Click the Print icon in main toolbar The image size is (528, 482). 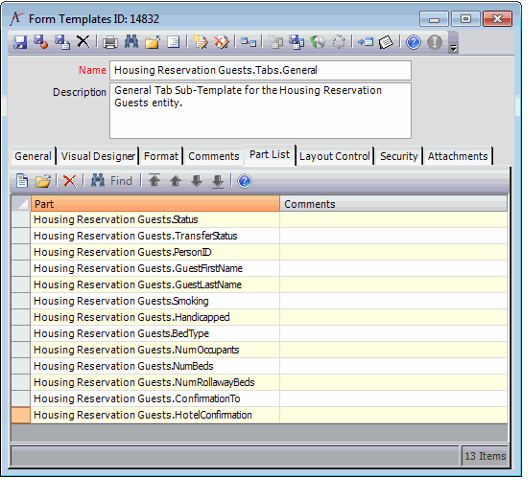(x=110, y=42)
